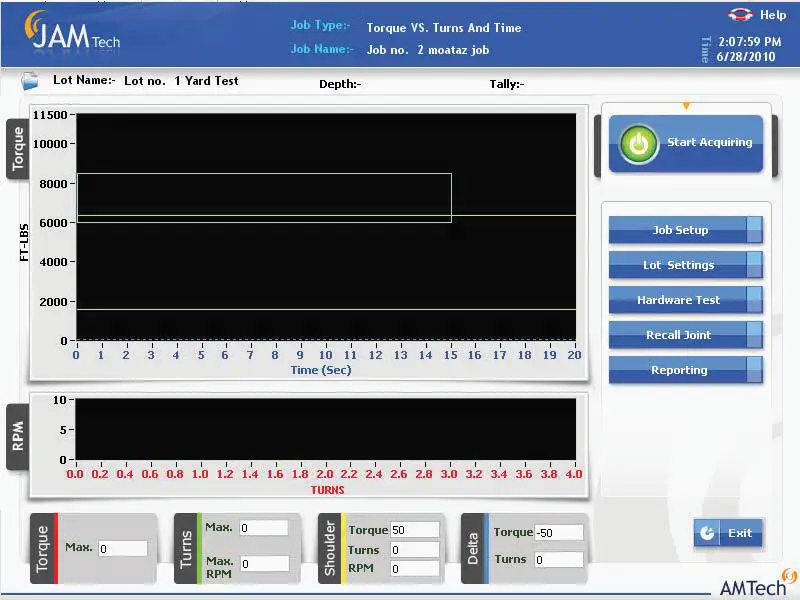Click the 'Job Name:-' label
The width and height of the screenshot is (800, 600).
click(322, 49)
